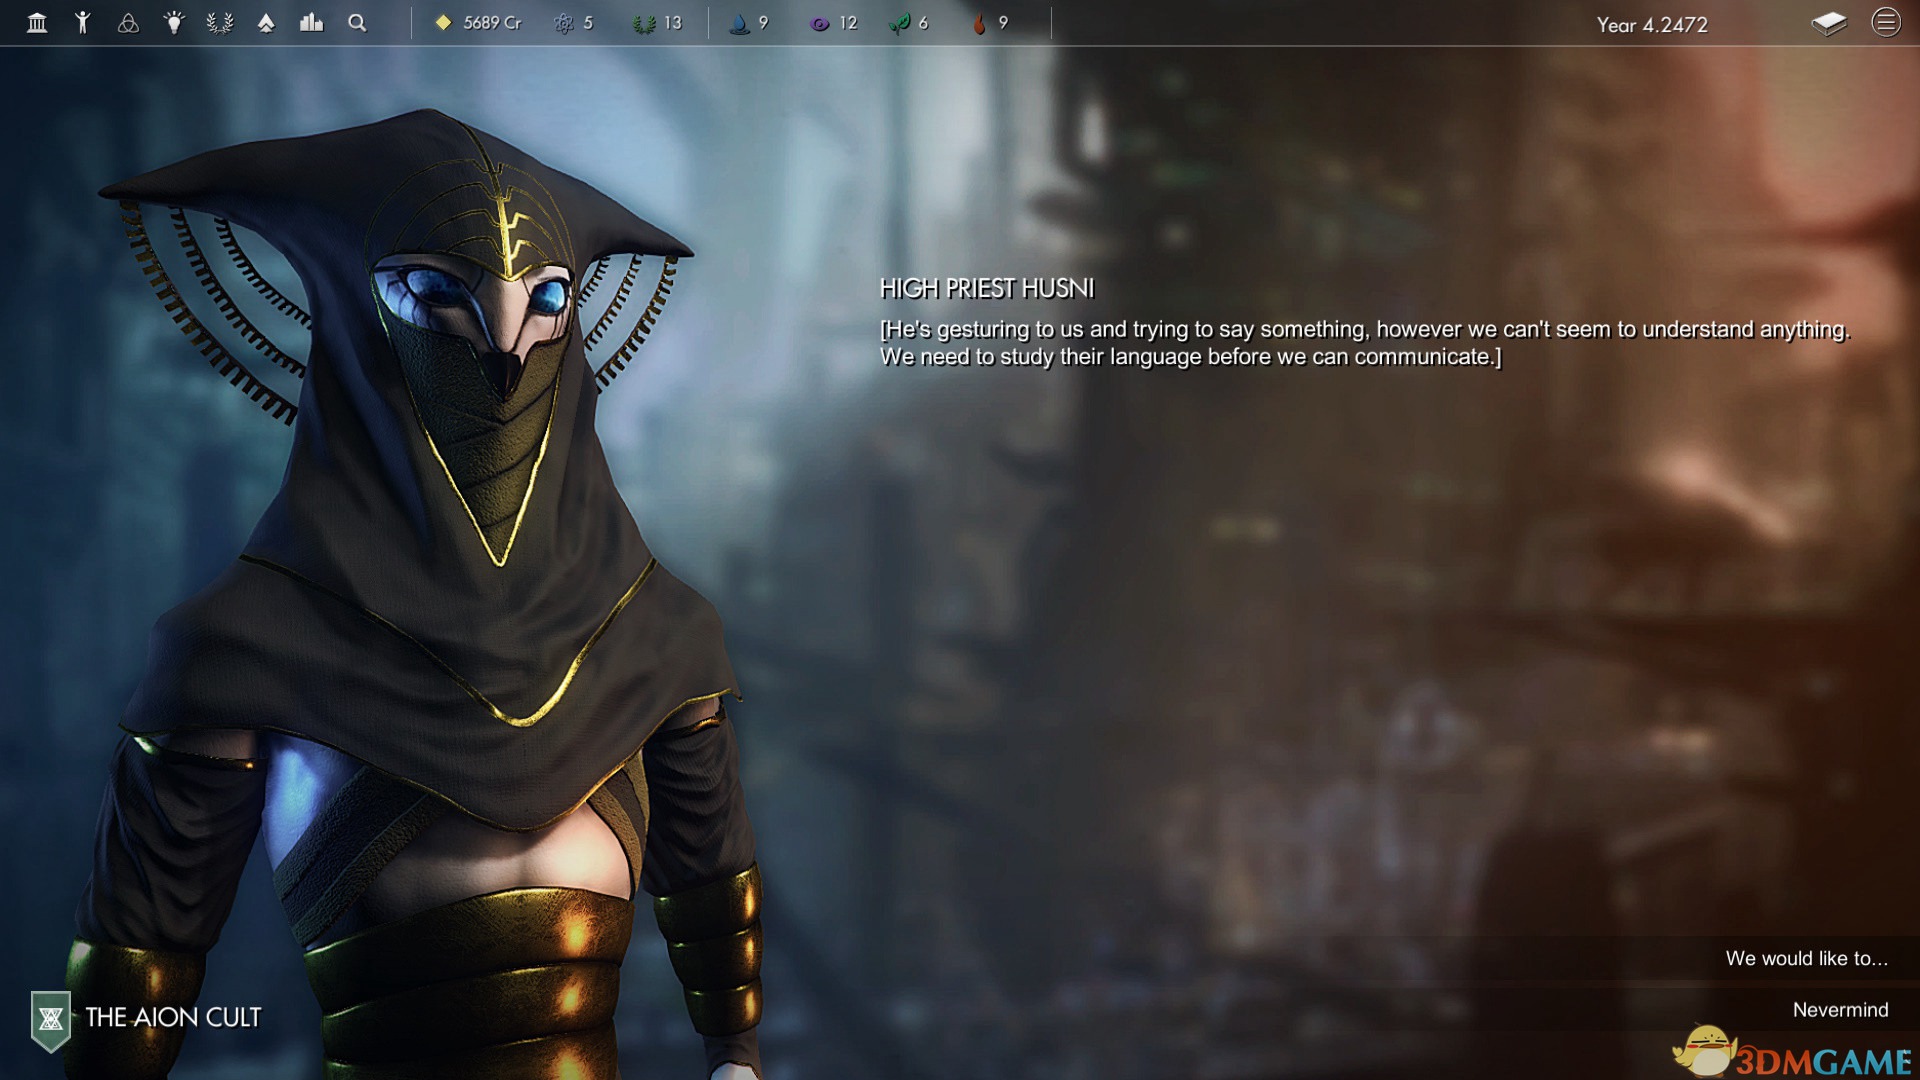Click the blue water drop resource
1920x1080 pixels.
[748, 23]
